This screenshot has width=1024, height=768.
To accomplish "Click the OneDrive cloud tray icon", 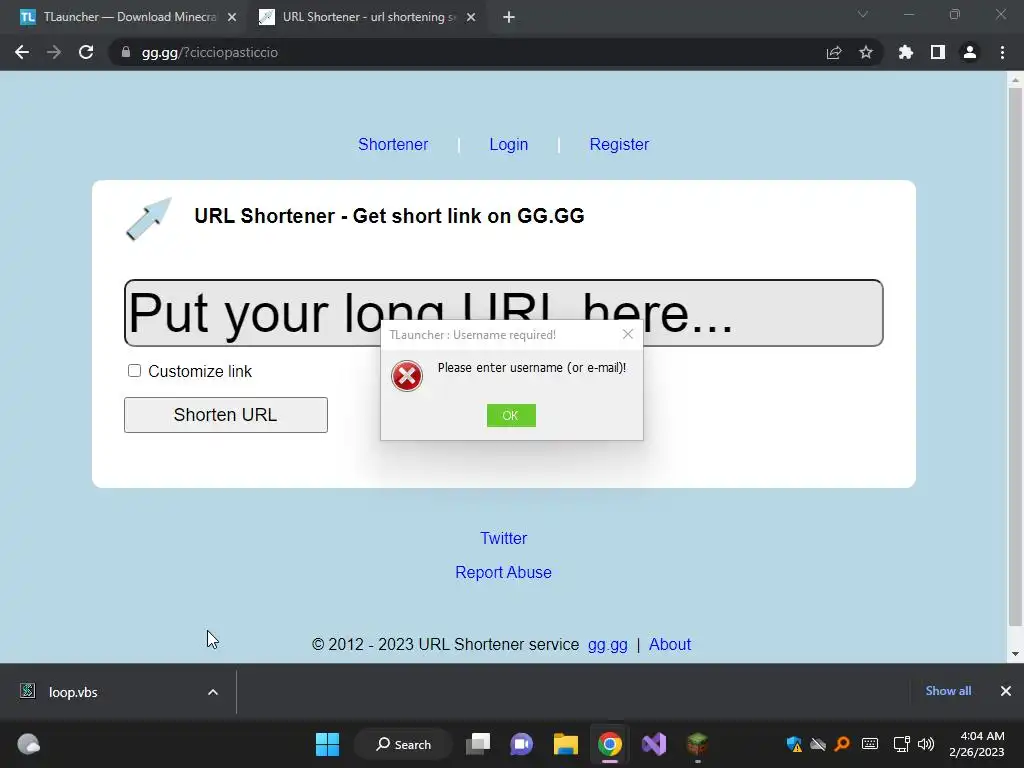I will coord(818,744).
